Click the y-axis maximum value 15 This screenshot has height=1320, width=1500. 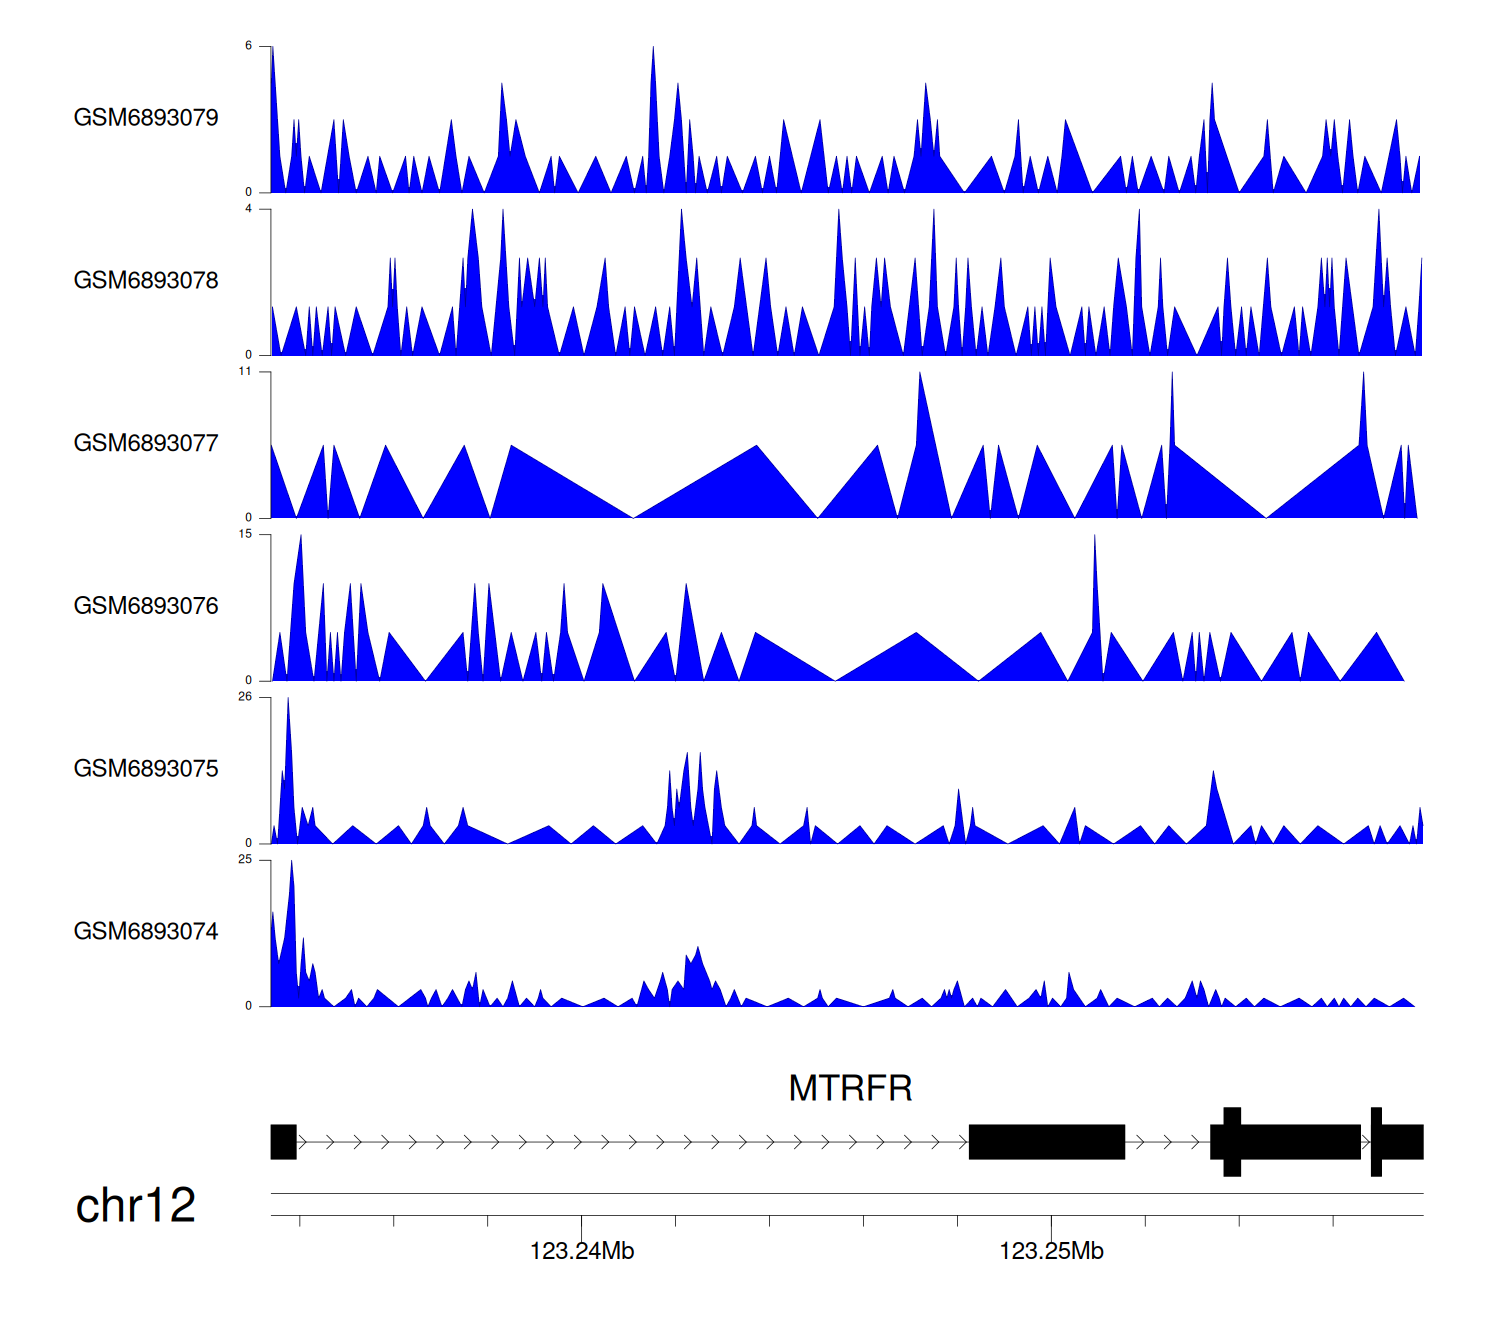pyautogui.click(x=245, y=534)
